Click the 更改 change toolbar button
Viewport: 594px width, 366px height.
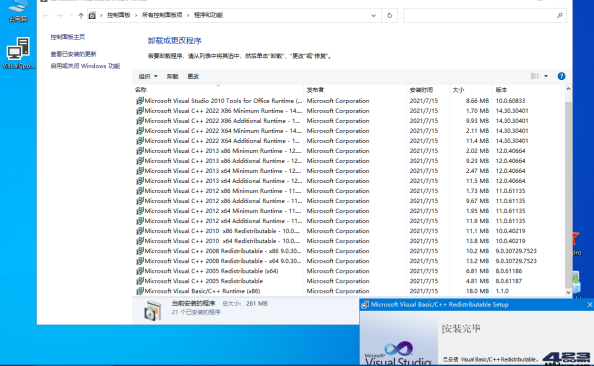(193, 77)
